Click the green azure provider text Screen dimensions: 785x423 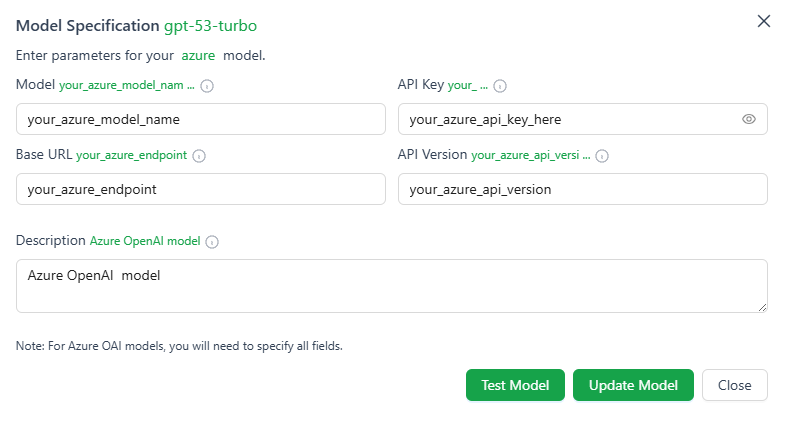pyautogui.click(x=198, y=56)
